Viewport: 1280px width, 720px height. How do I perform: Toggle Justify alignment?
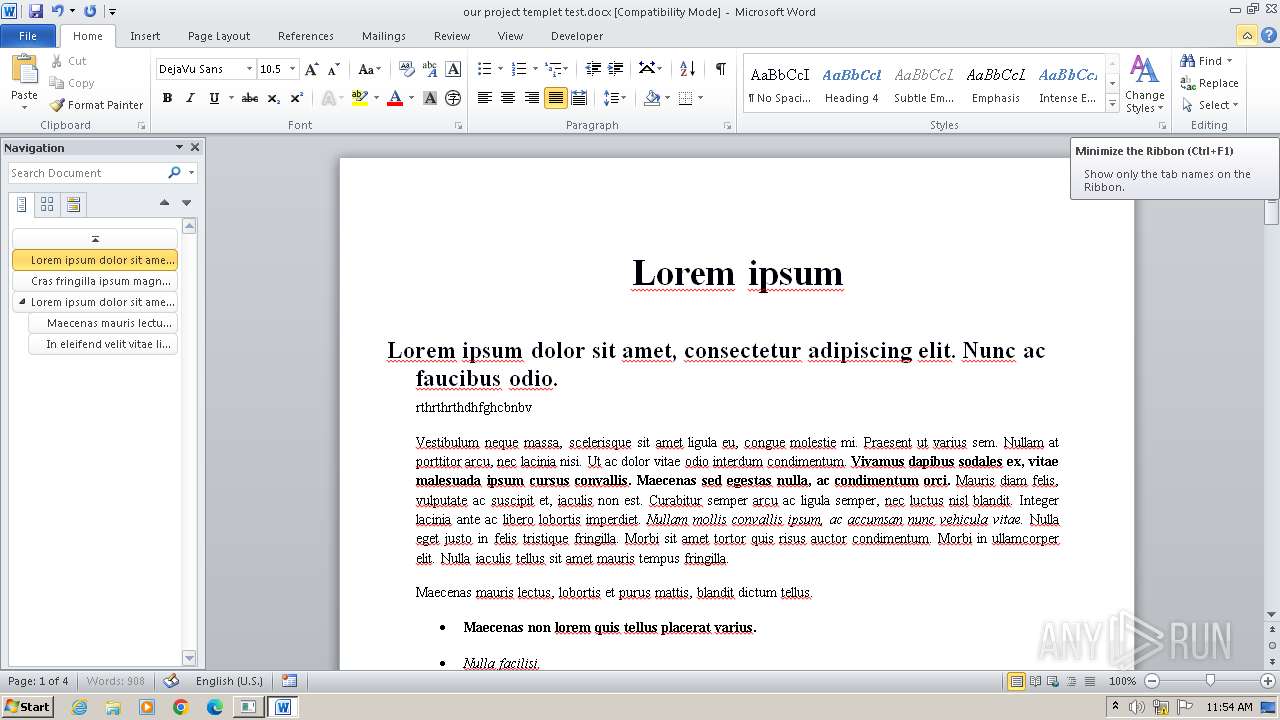555,98
